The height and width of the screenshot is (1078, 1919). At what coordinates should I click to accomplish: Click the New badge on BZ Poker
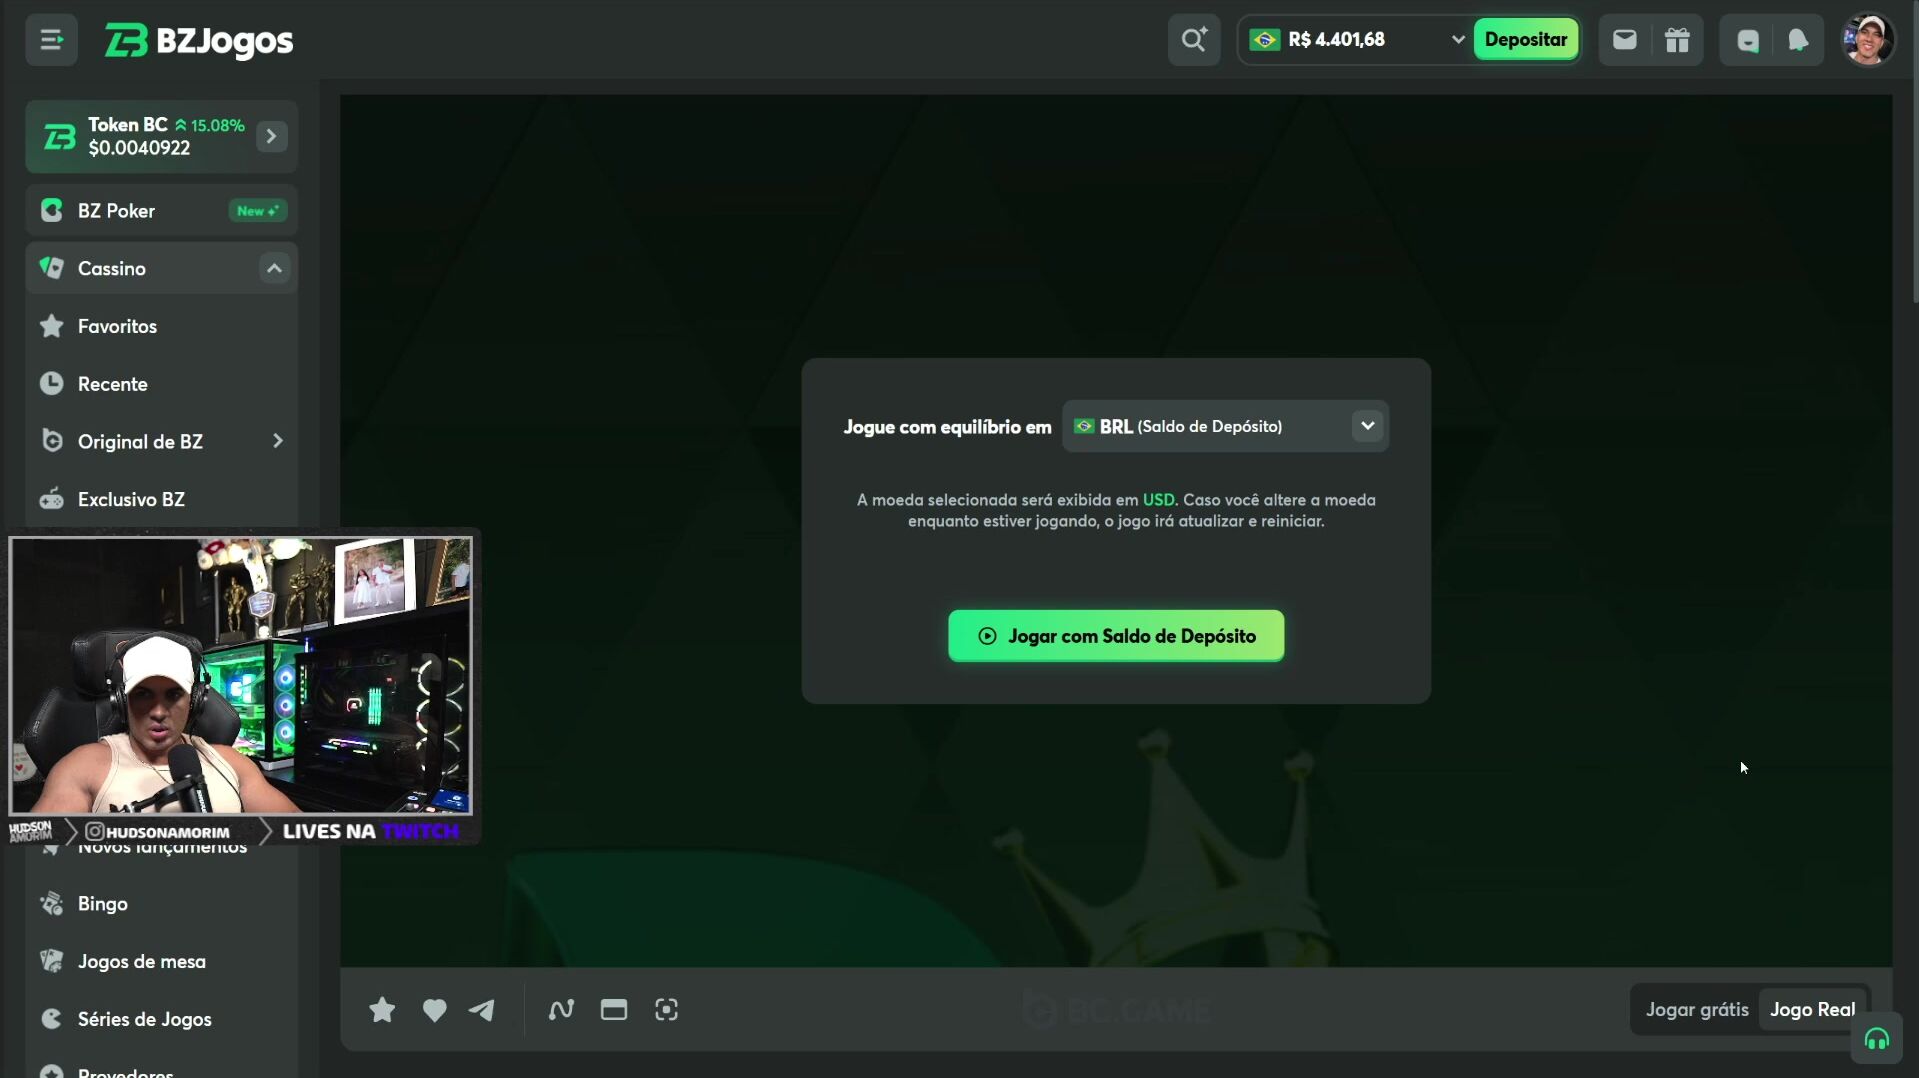(x=257, y=211)
